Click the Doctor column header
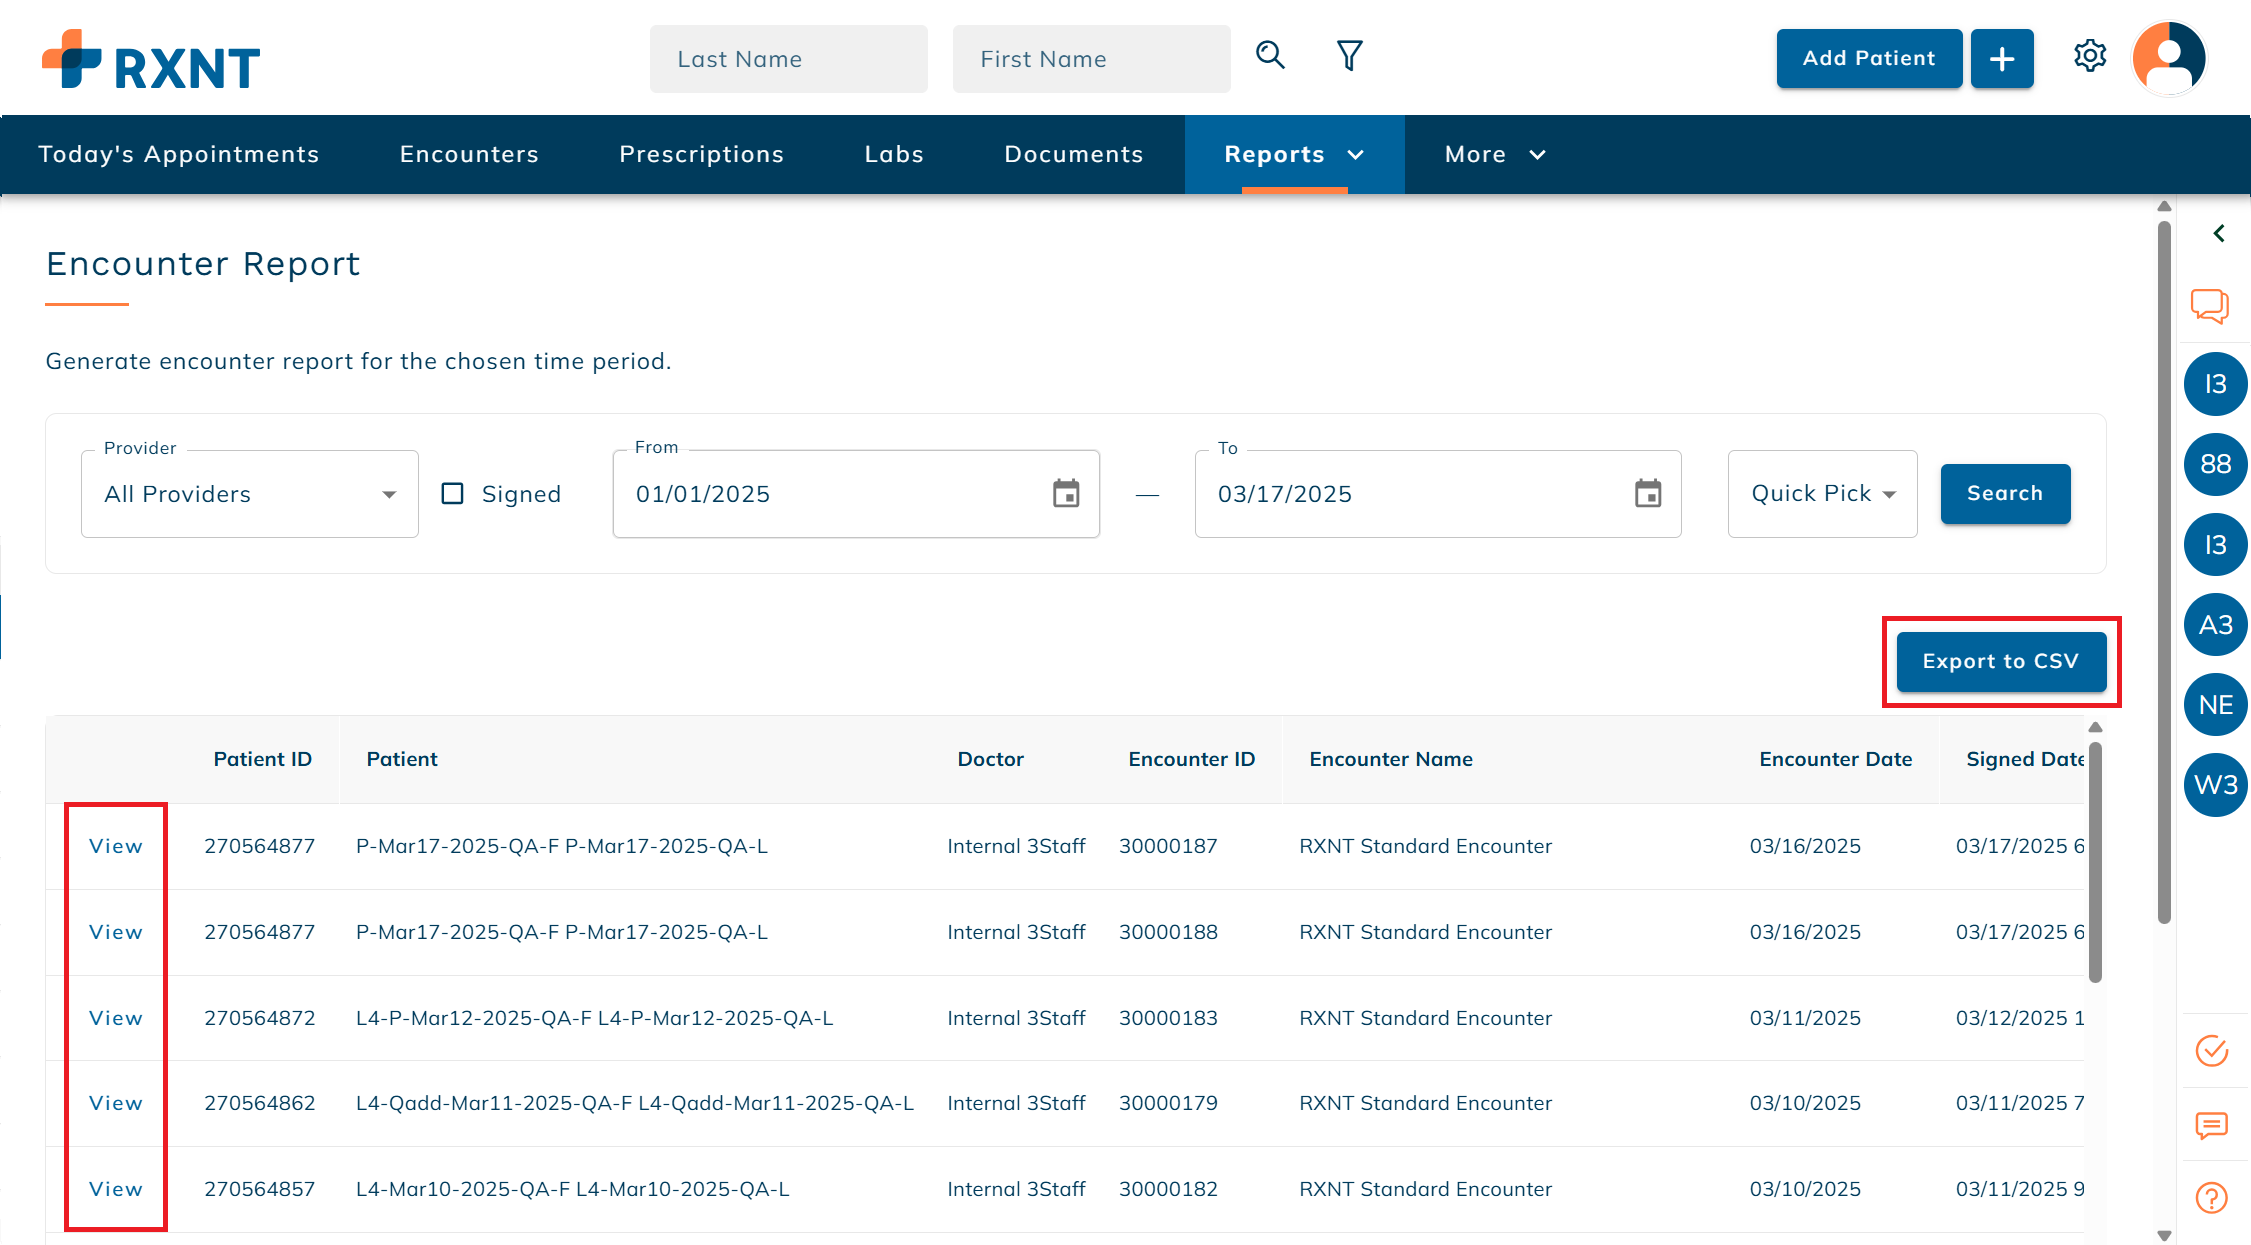Screen dimensions: 2251x1245 point(991,759)
